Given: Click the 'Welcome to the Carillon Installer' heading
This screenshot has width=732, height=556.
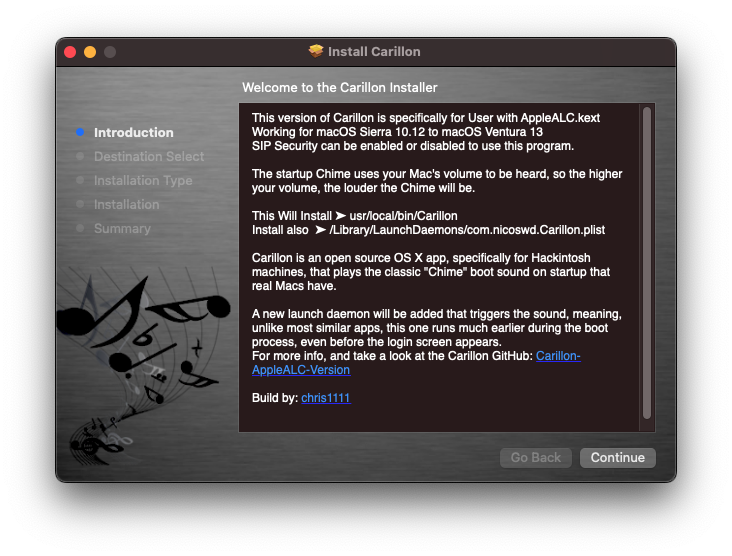Looking at the screenshot, I should 339,87.
